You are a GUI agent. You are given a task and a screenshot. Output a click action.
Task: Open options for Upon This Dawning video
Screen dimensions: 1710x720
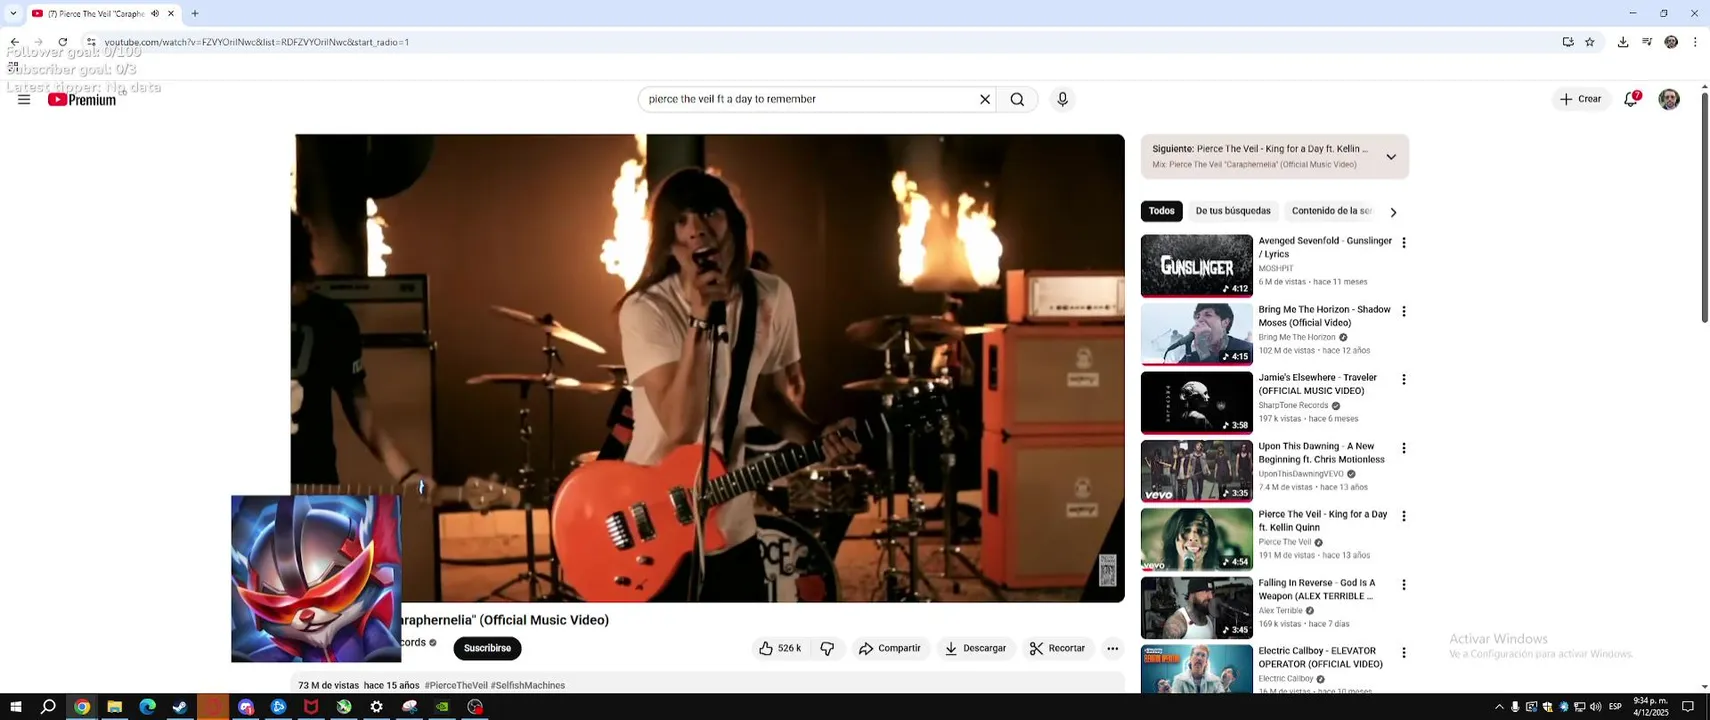click(x=1404, y=448)
